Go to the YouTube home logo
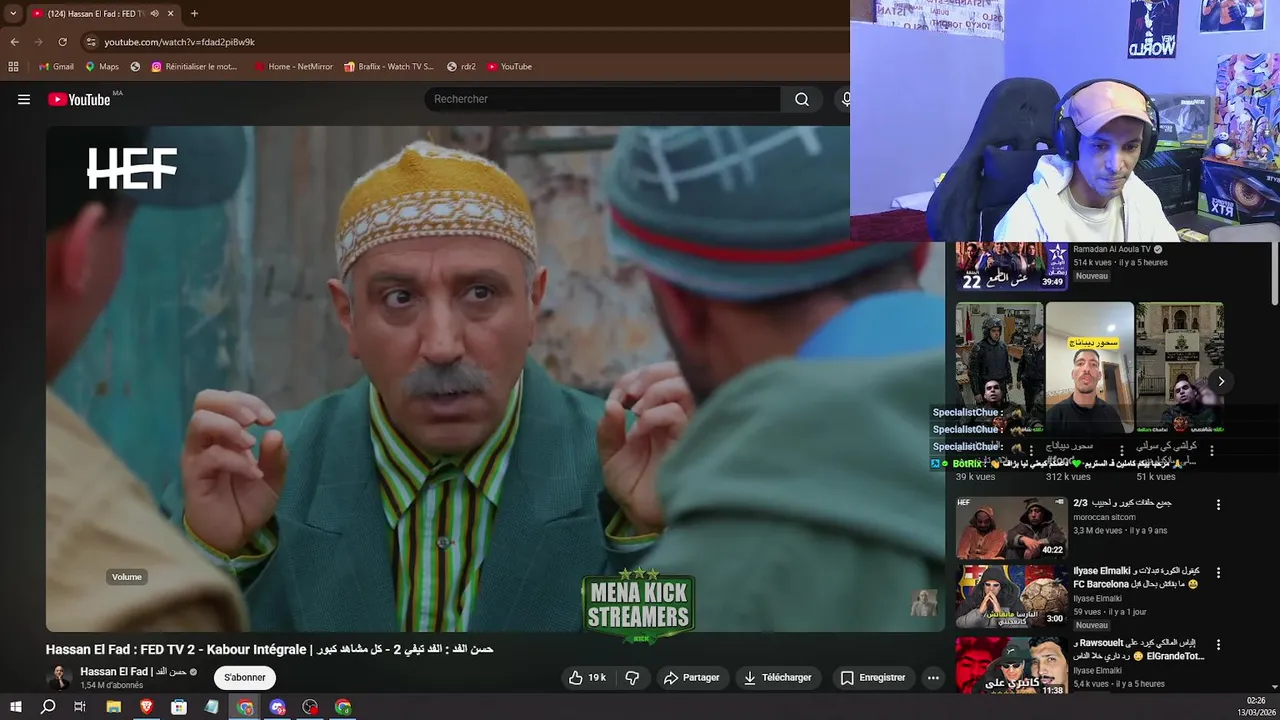The width and height of the screenshot is (1280, 720). pos(79,99)
